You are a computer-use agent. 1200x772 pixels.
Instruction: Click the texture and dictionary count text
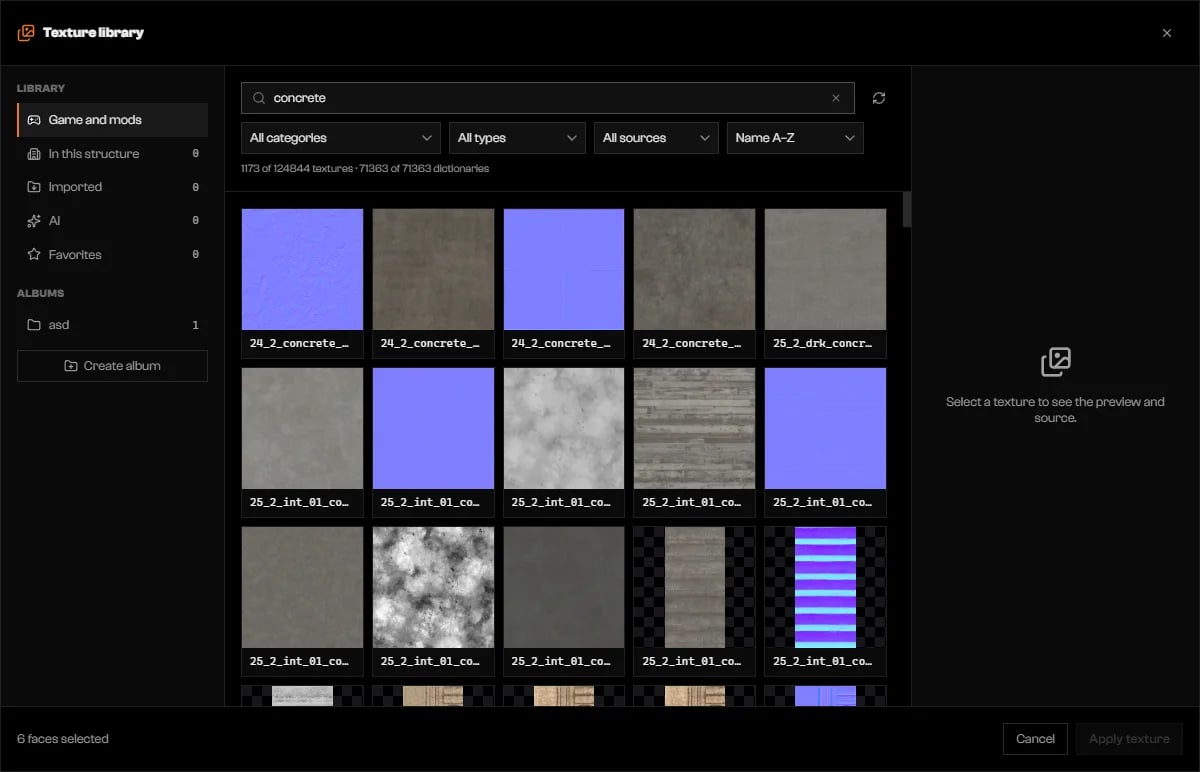pos(365,169)
